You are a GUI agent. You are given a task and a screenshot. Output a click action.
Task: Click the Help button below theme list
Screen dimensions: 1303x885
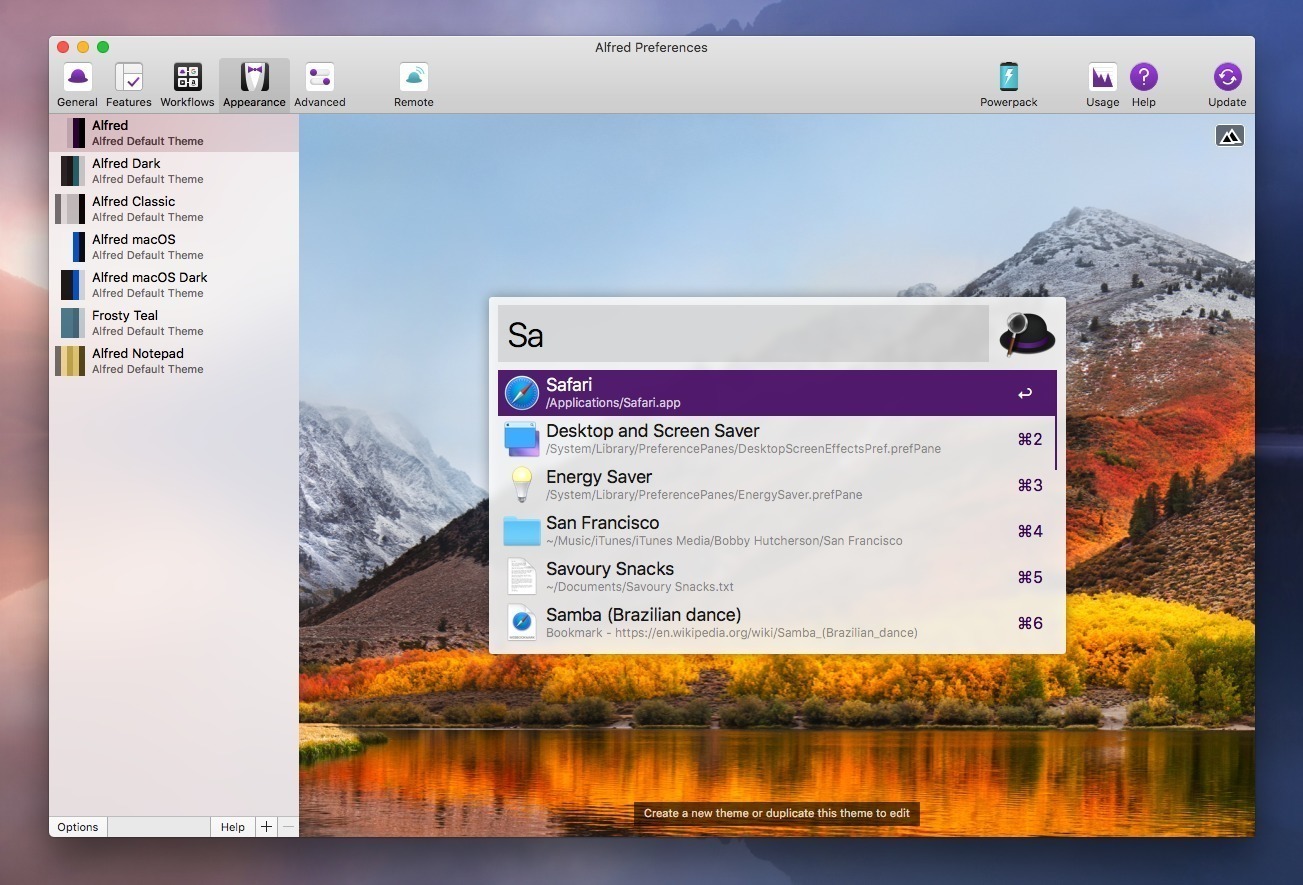232,827
